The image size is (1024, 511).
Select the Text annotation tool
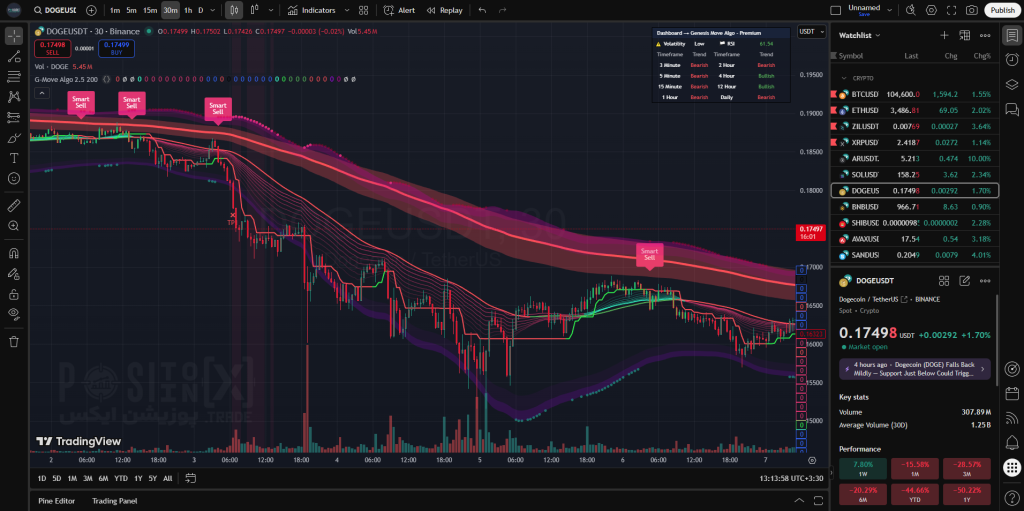coord(14,158)
